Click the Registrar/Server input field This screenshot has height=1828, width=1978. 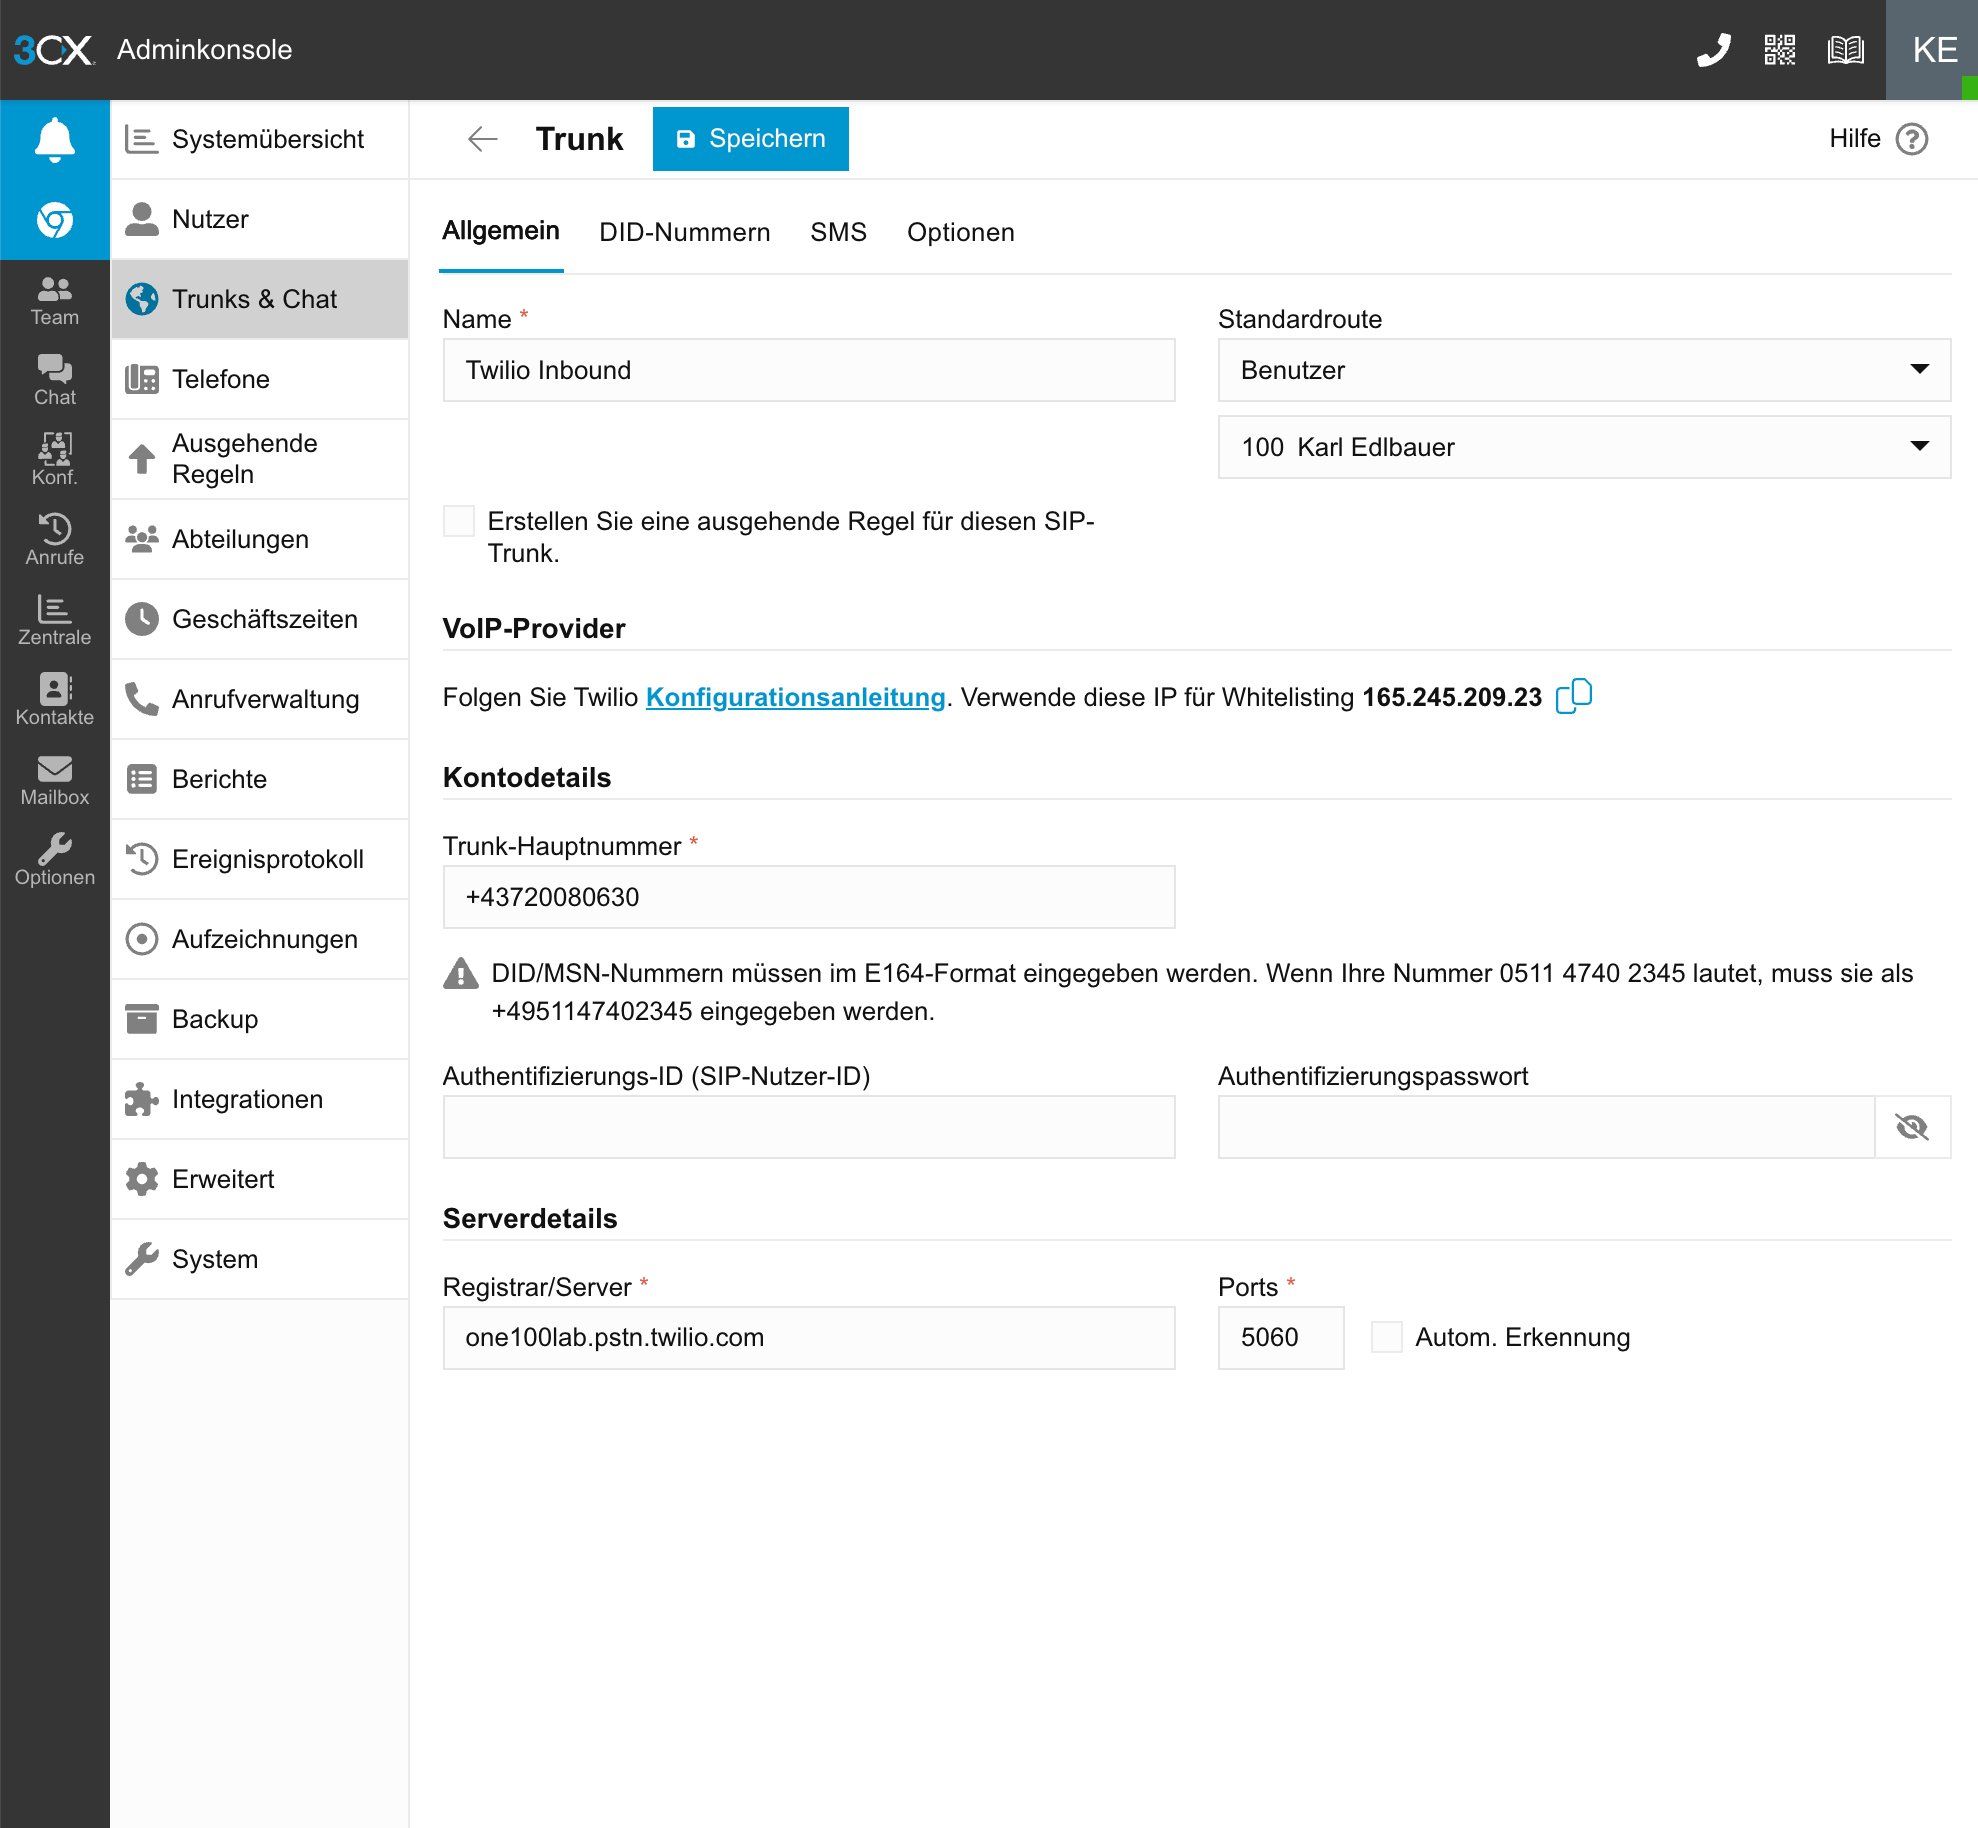[808, 1337]
